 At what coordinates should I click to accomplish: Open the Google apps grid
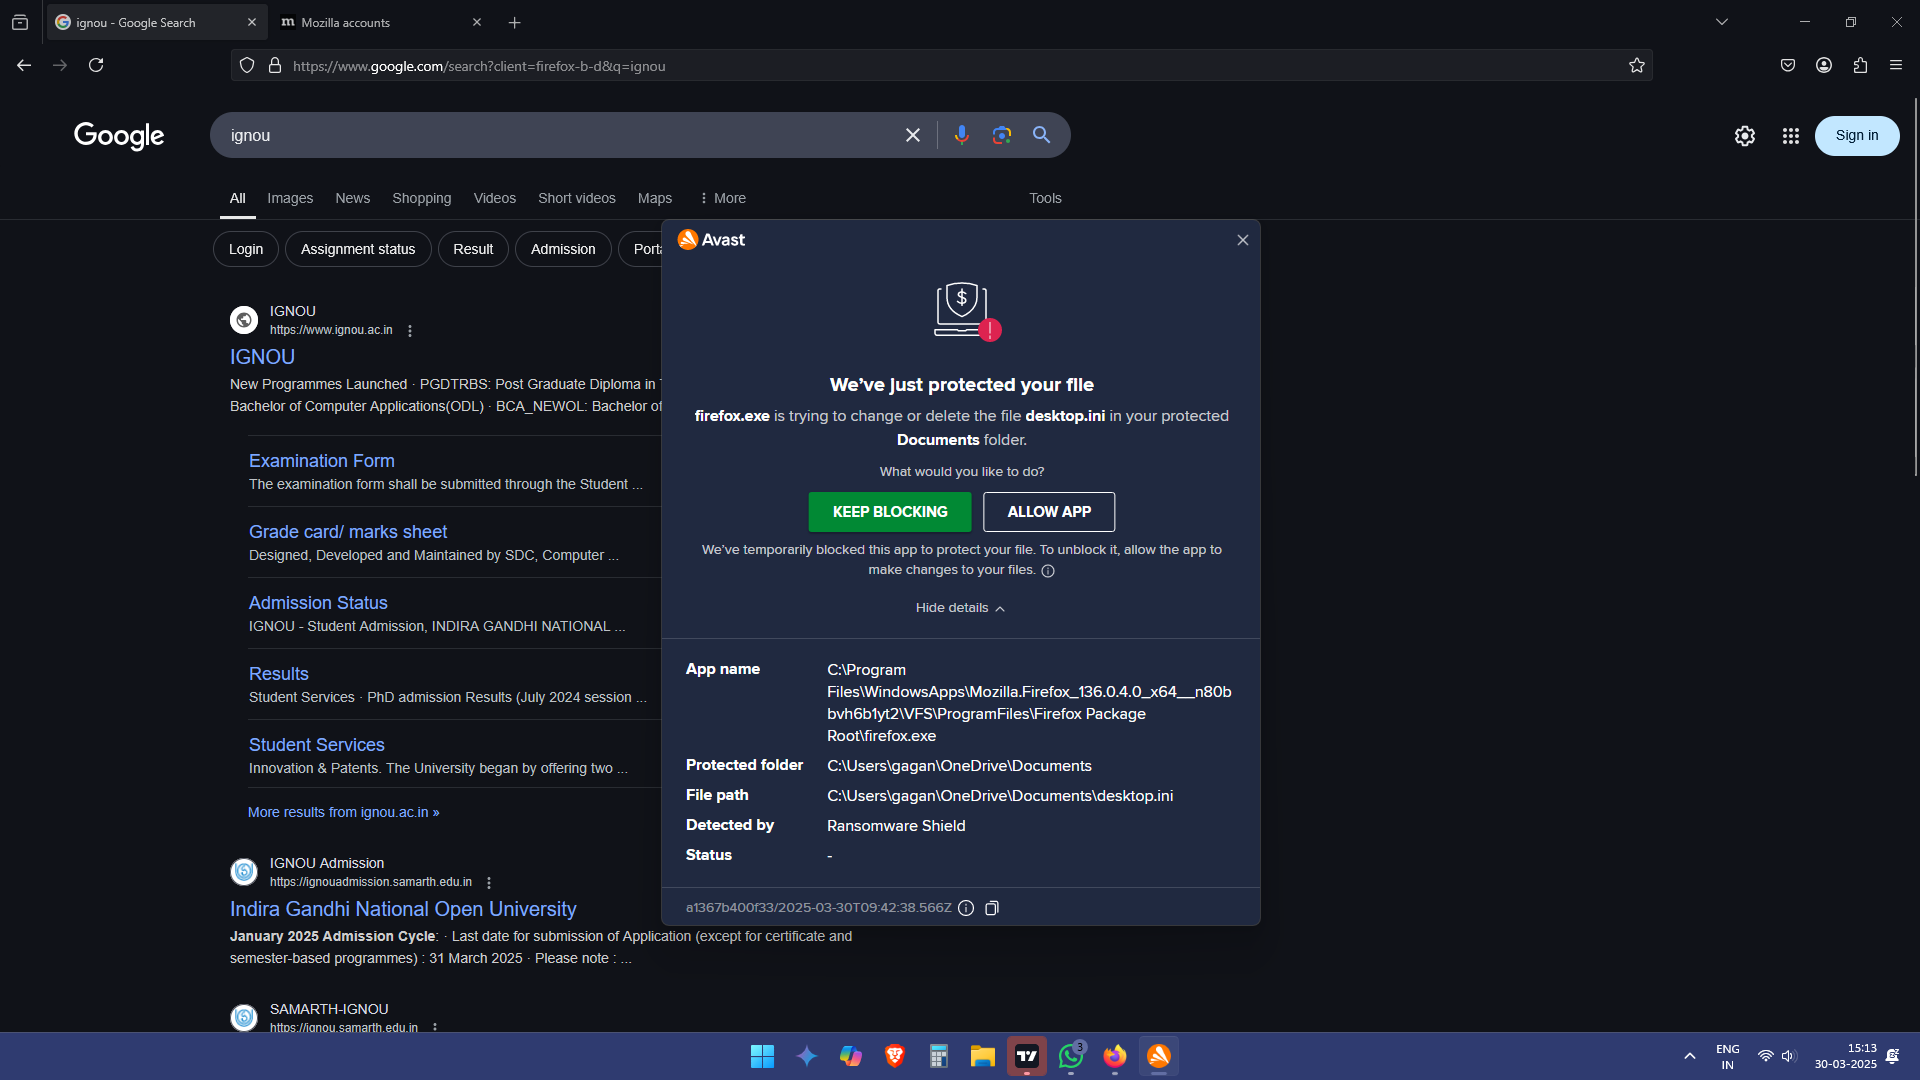(1790, 136)
